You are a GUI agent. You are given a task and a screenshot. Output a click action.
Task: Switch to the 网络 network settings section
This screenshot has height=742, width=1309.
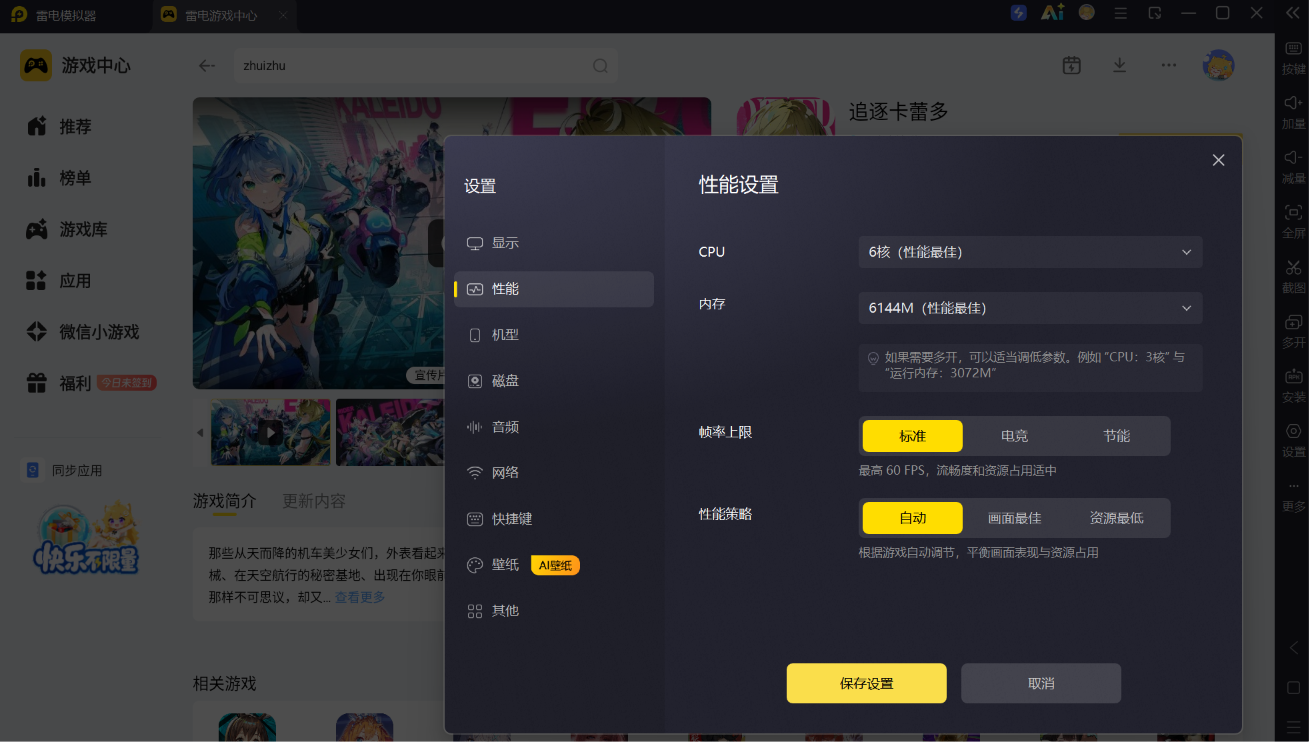554,473
